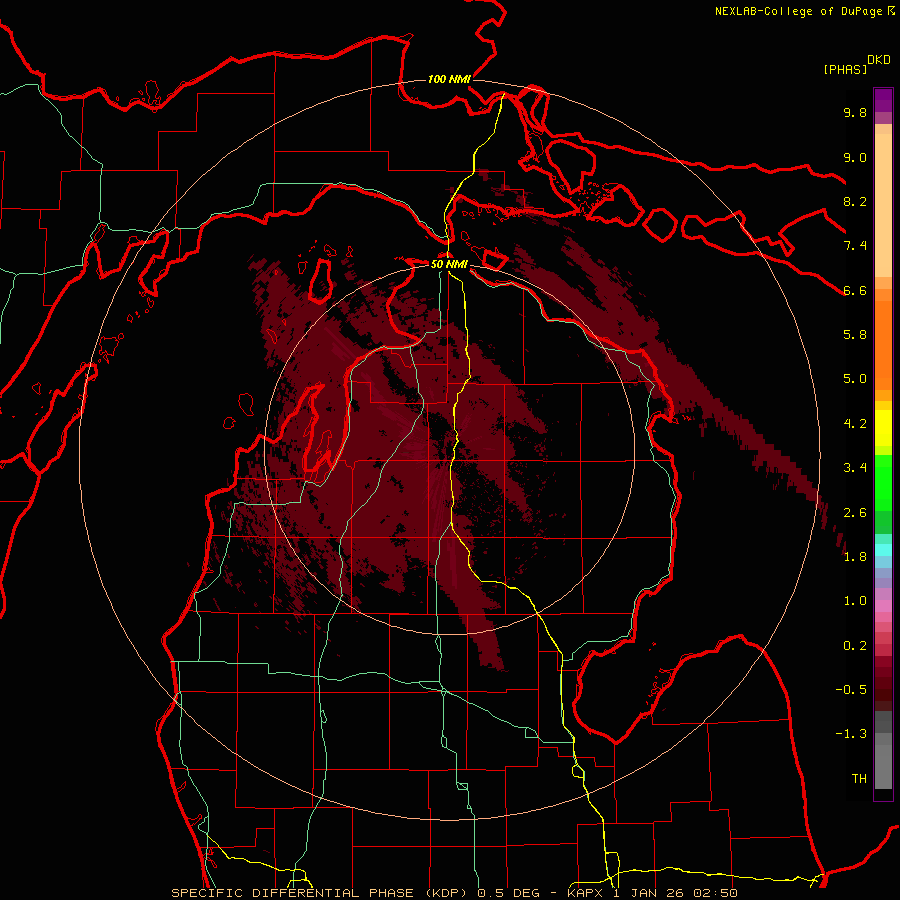Click the 6.6 scale label

tap(855, 290)
